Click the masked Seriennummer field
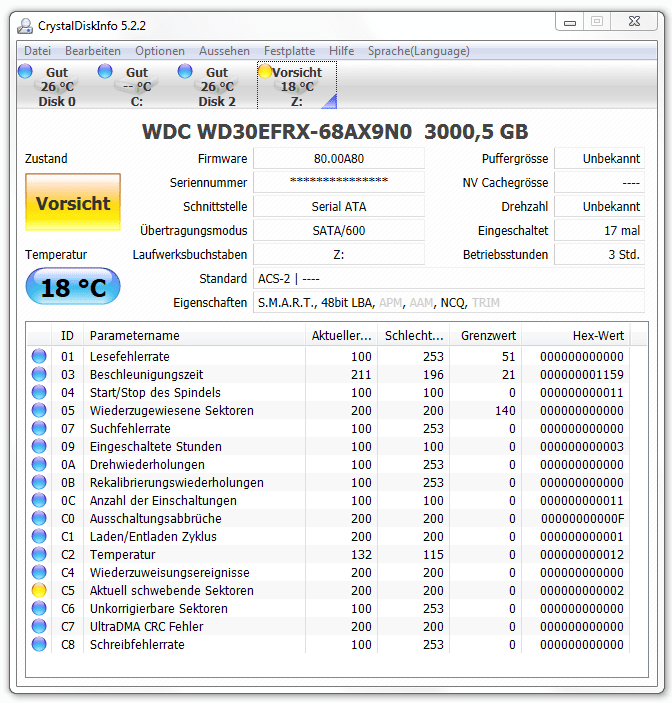The height and width of the screenshot is (703, 672). [339, 182]
